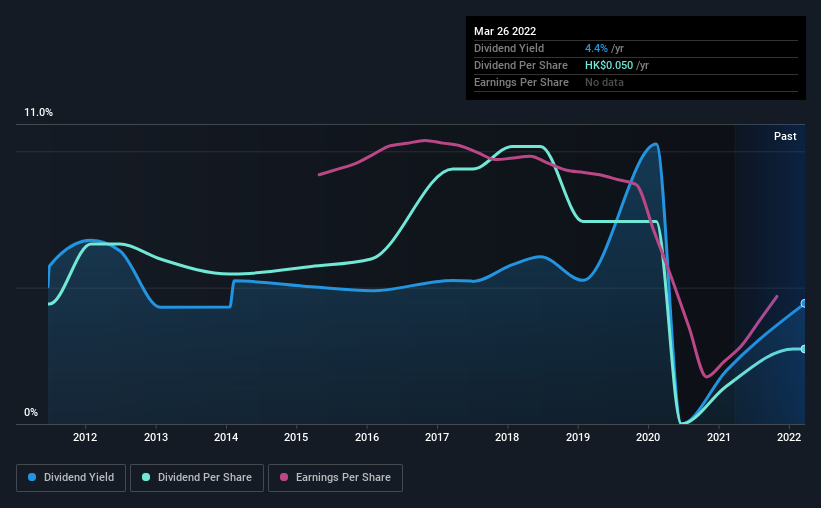Viewport: 821px width, 508px height.
Task: Click the 4.4% dividend yield value
Action: coord(596,48)
